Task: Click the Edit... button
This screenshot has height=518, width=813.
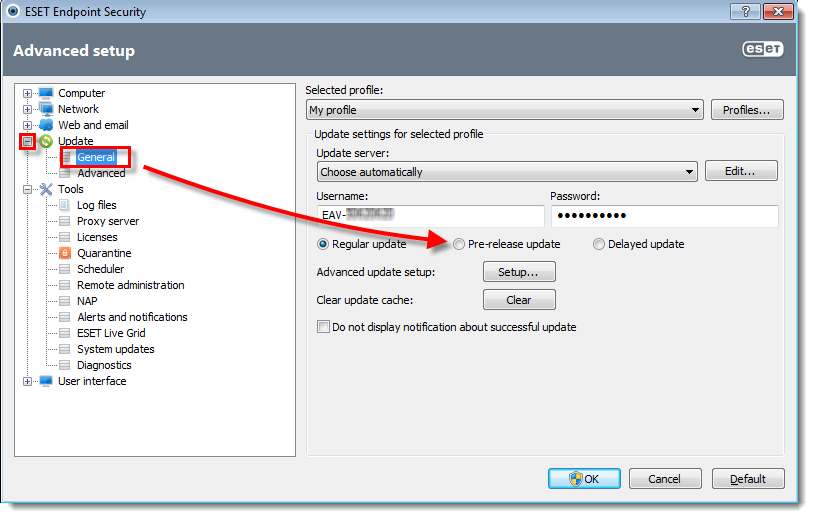Action: [x=741, y=171]
